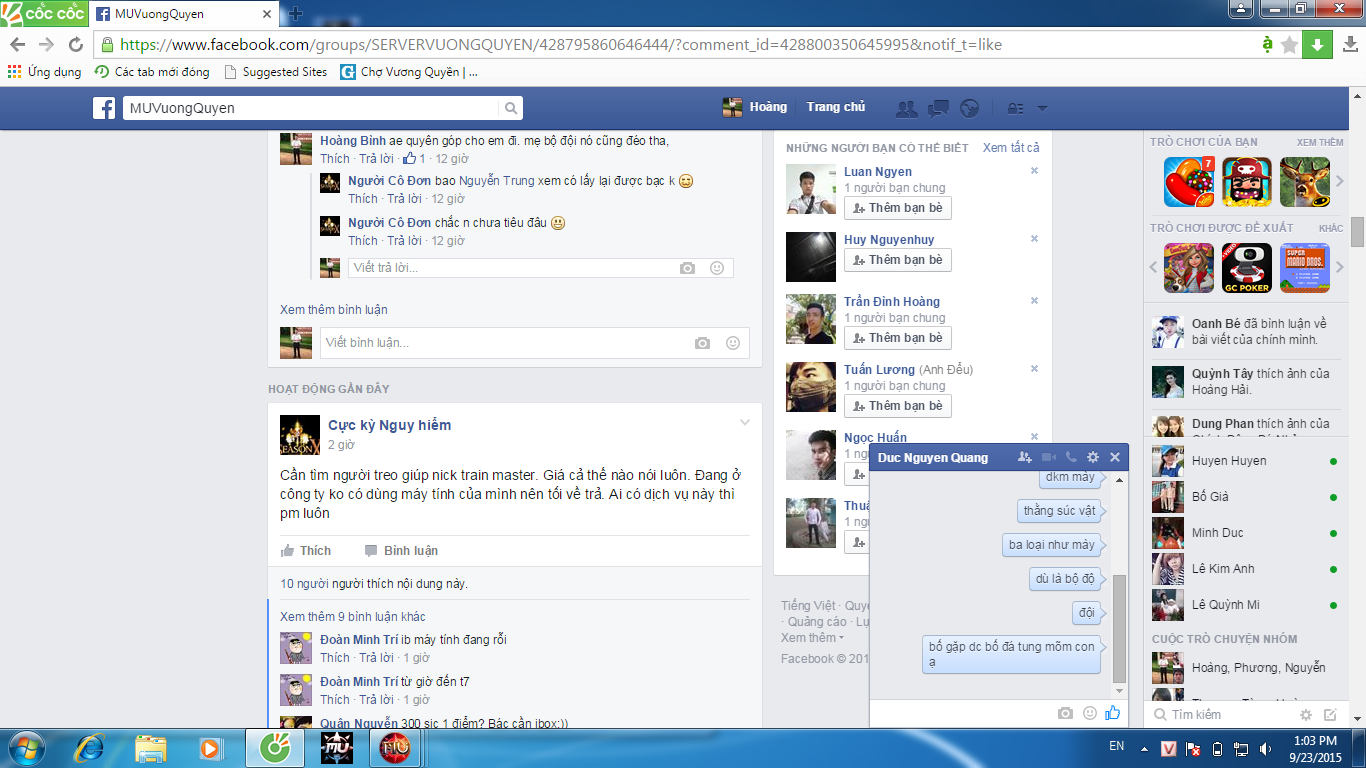Switch to the MUVuongQuyen browser tab
Viewport: 1366px width, 768px height.
click(x=180, y=14)
